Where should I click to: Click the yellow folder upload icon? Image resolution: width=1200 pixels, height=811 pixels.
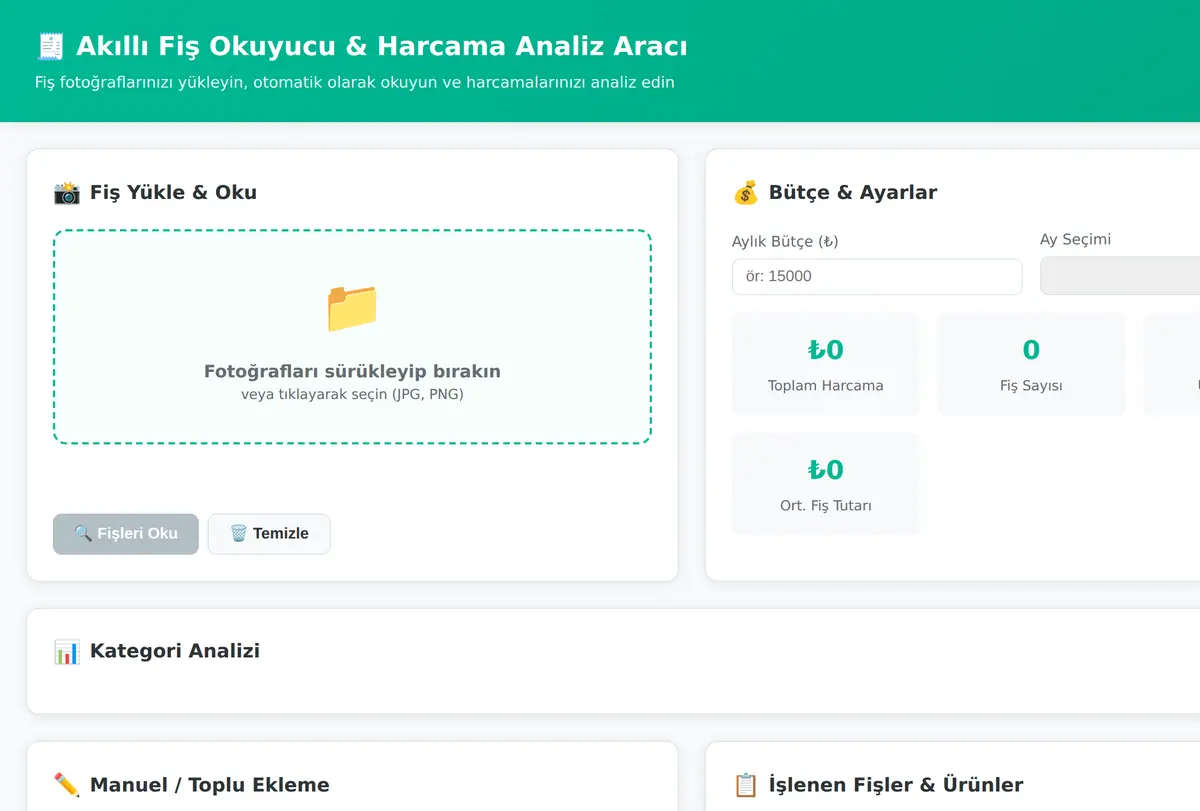coord(352,308)
